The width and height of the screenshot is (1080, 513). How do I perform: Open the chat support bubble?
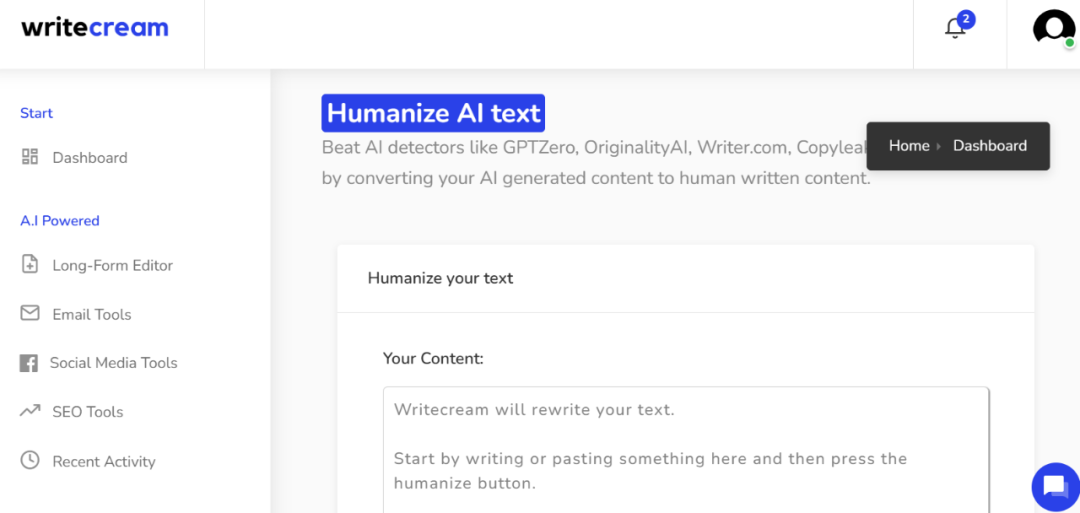pos(1054,487)
